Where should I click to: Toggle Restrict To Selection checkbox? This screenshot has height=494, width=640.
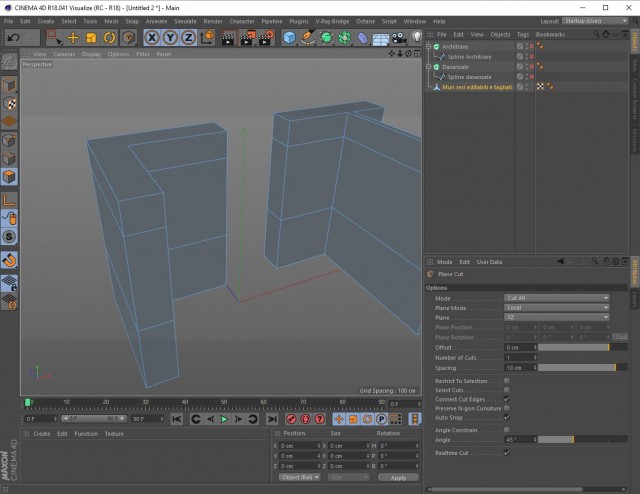[507, 381]
